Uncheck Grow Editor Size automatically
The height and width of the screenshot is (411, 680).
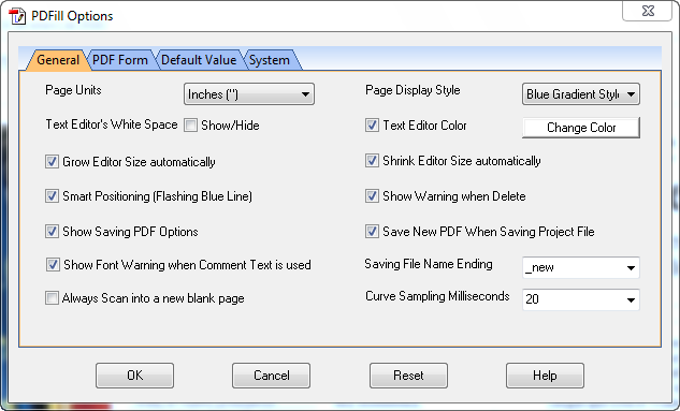52,162
